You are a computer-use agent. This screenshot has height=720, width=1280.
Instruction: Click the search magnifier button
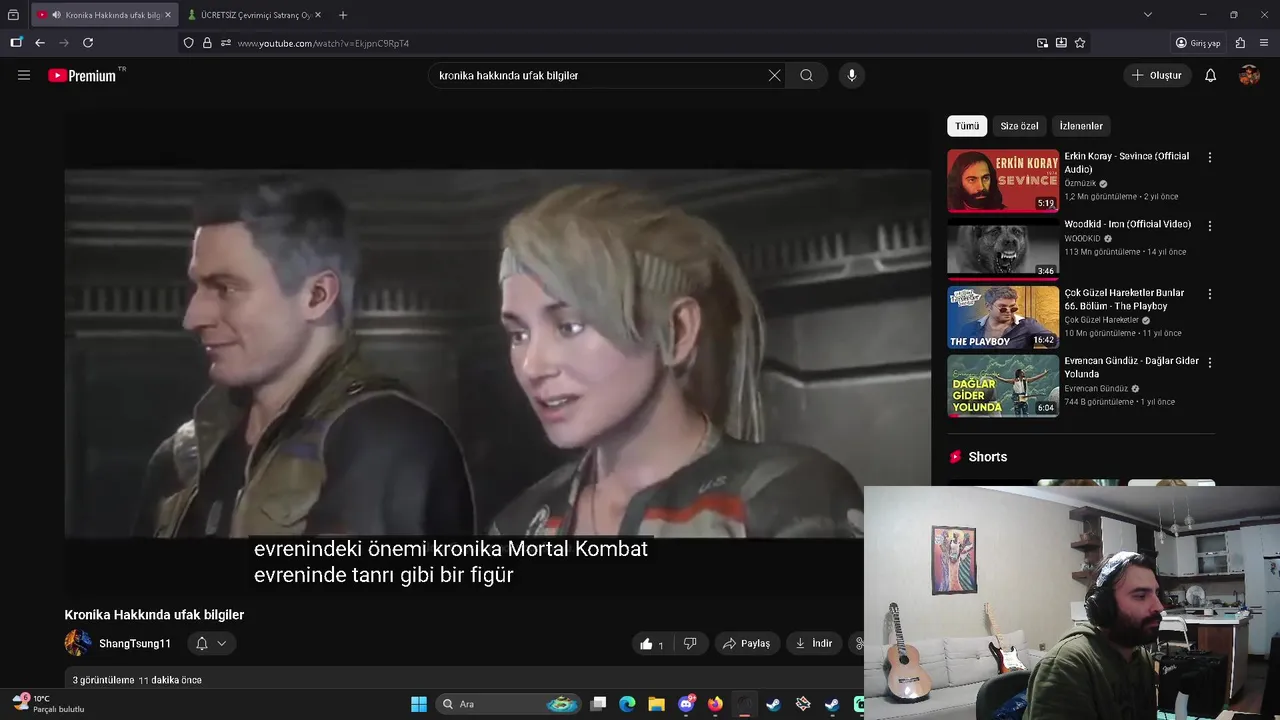[806, 75]
